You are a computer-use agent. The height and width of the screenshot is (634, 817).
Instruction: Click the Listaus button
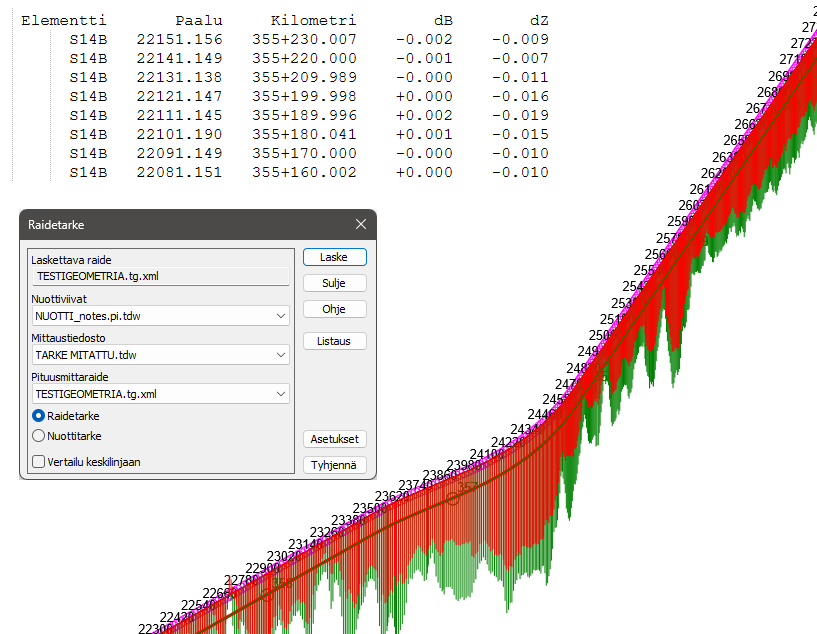point(334,341)
